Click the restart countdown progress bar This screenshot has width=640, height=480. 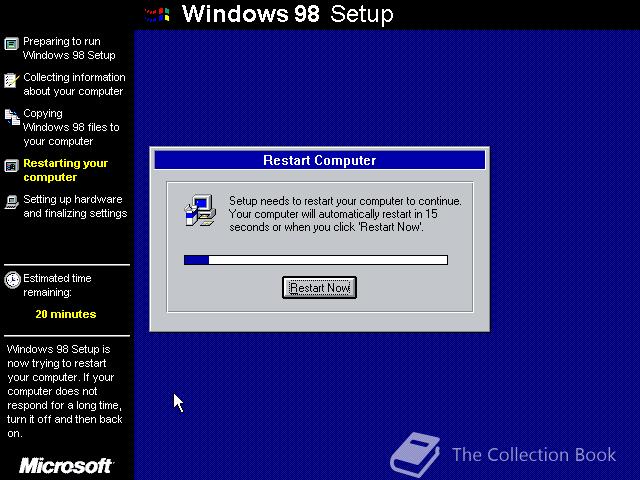pyautogui.click(x=316, y=260)
